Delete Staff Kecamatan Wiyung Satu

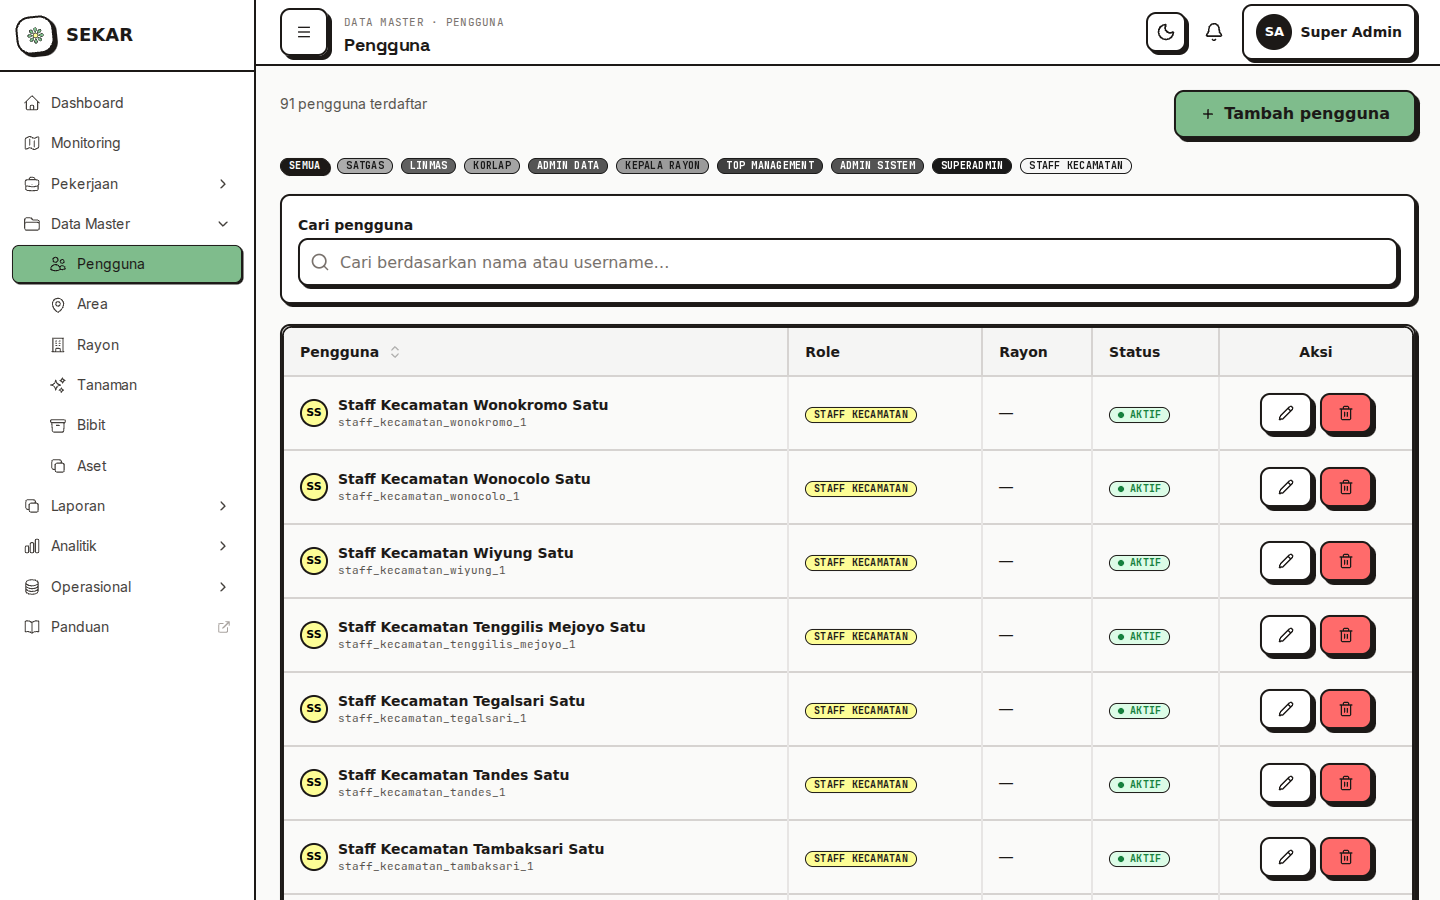[x=1346, y=561]
